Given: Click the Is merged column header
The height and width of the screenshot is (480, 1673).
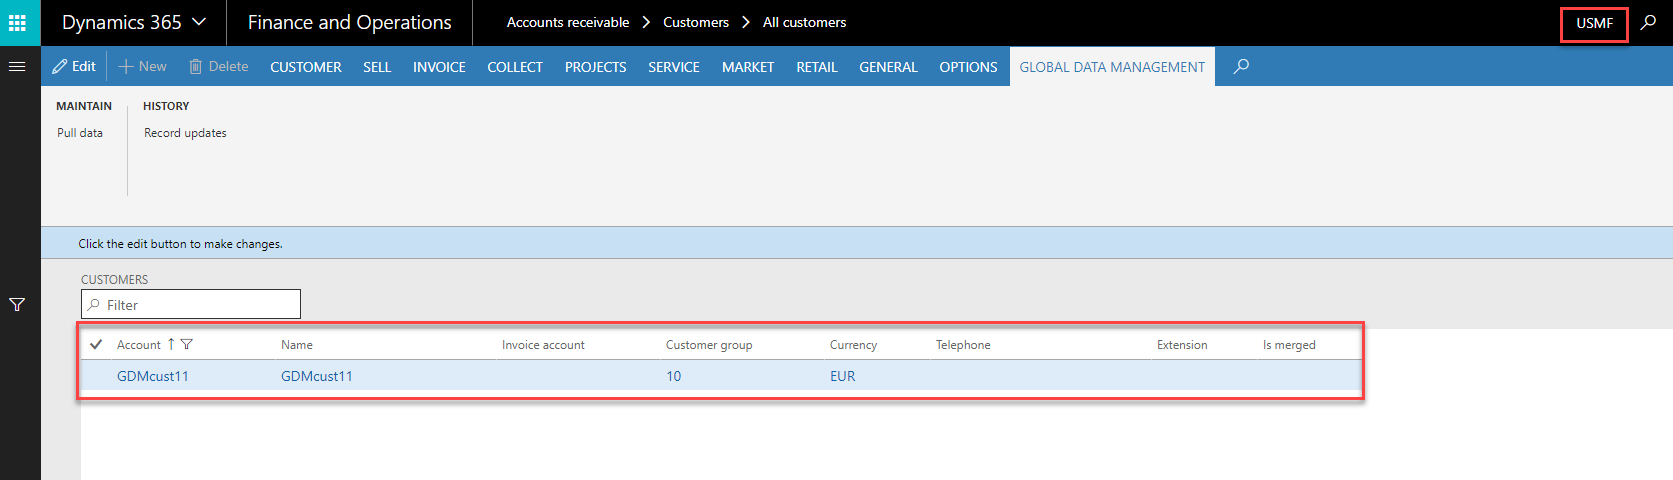Looking at the screenshot, I should tap(1289, 345).
